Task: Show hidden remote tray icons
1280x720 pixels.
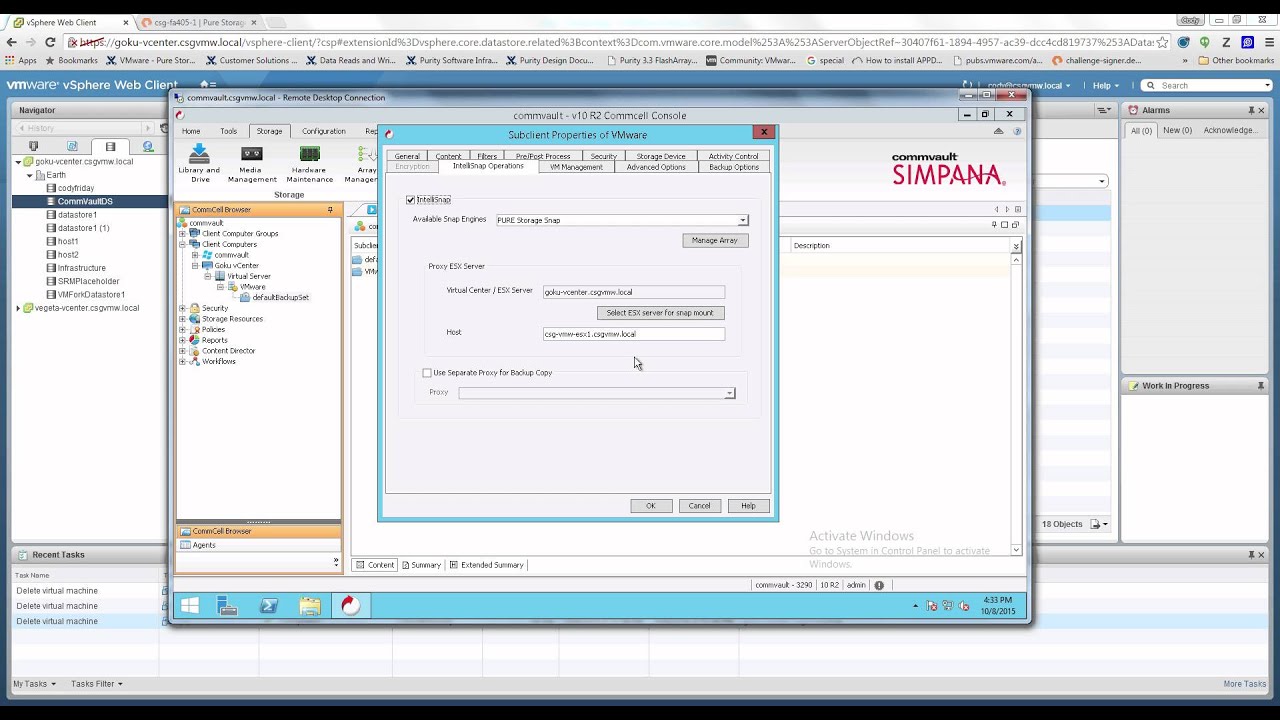Action: pyautogui.click(x=915, y=606)
